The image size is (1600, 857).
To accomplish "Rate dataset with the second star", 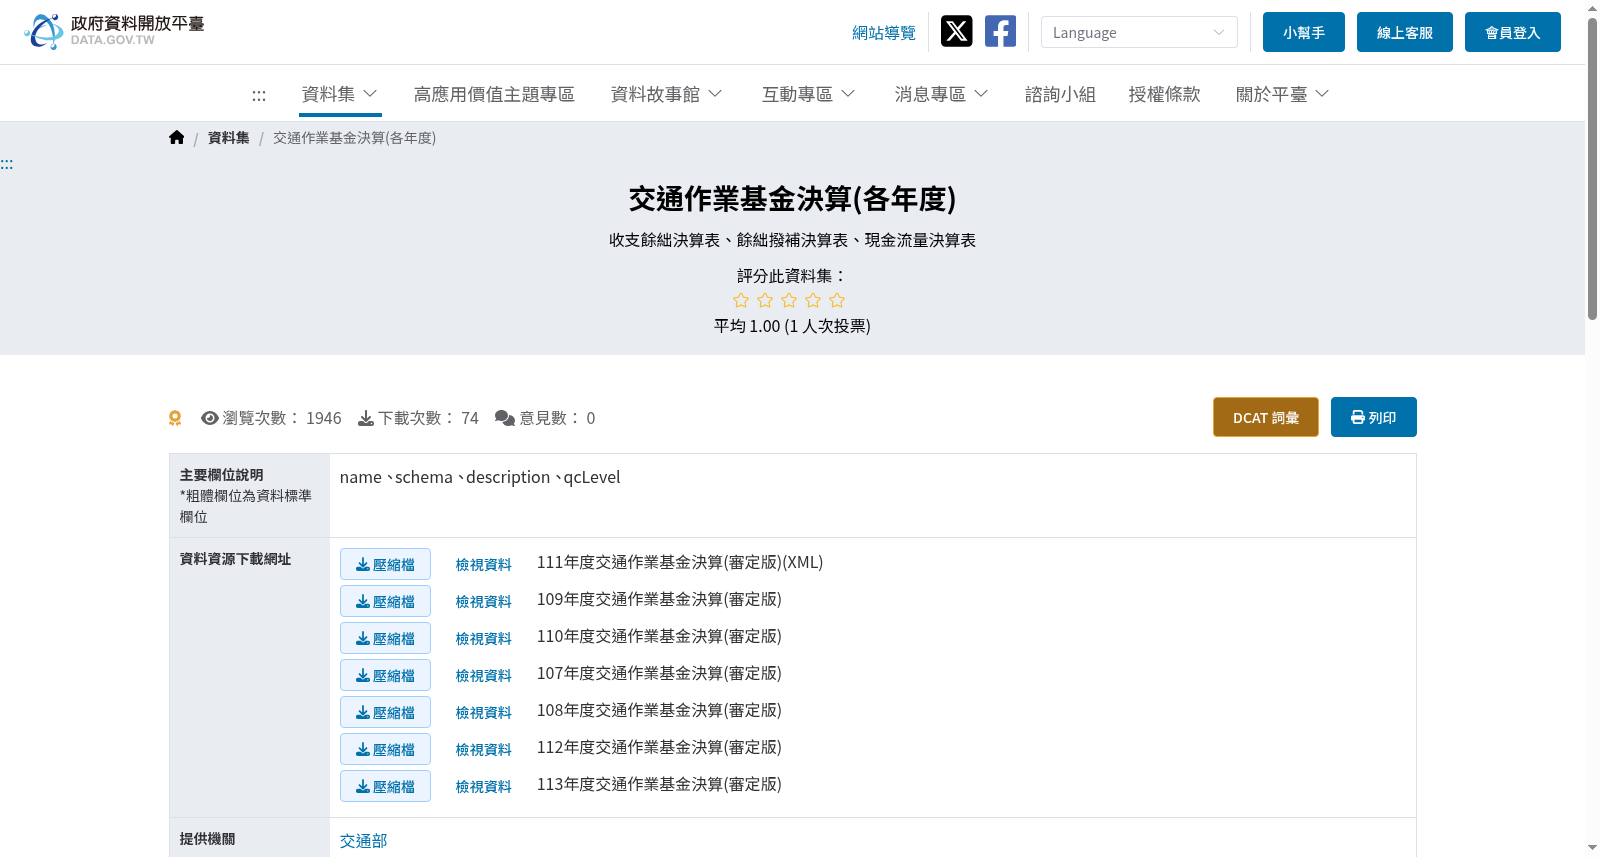I will point(765,300).
